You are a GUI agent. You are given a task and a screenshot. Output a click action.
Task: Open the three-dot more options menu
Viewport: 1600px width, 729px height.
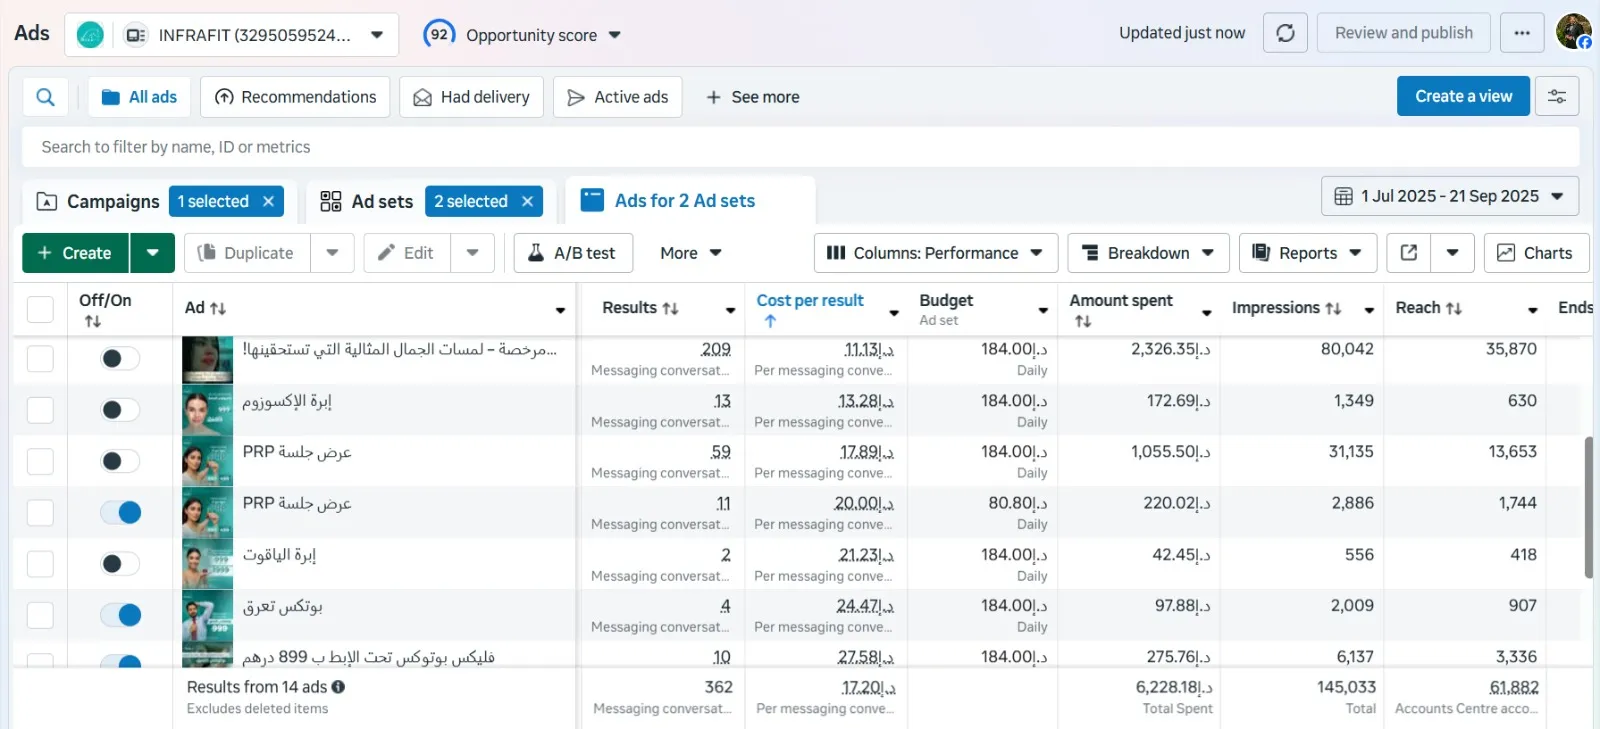pyautogui.click(x=1522, y=33)
